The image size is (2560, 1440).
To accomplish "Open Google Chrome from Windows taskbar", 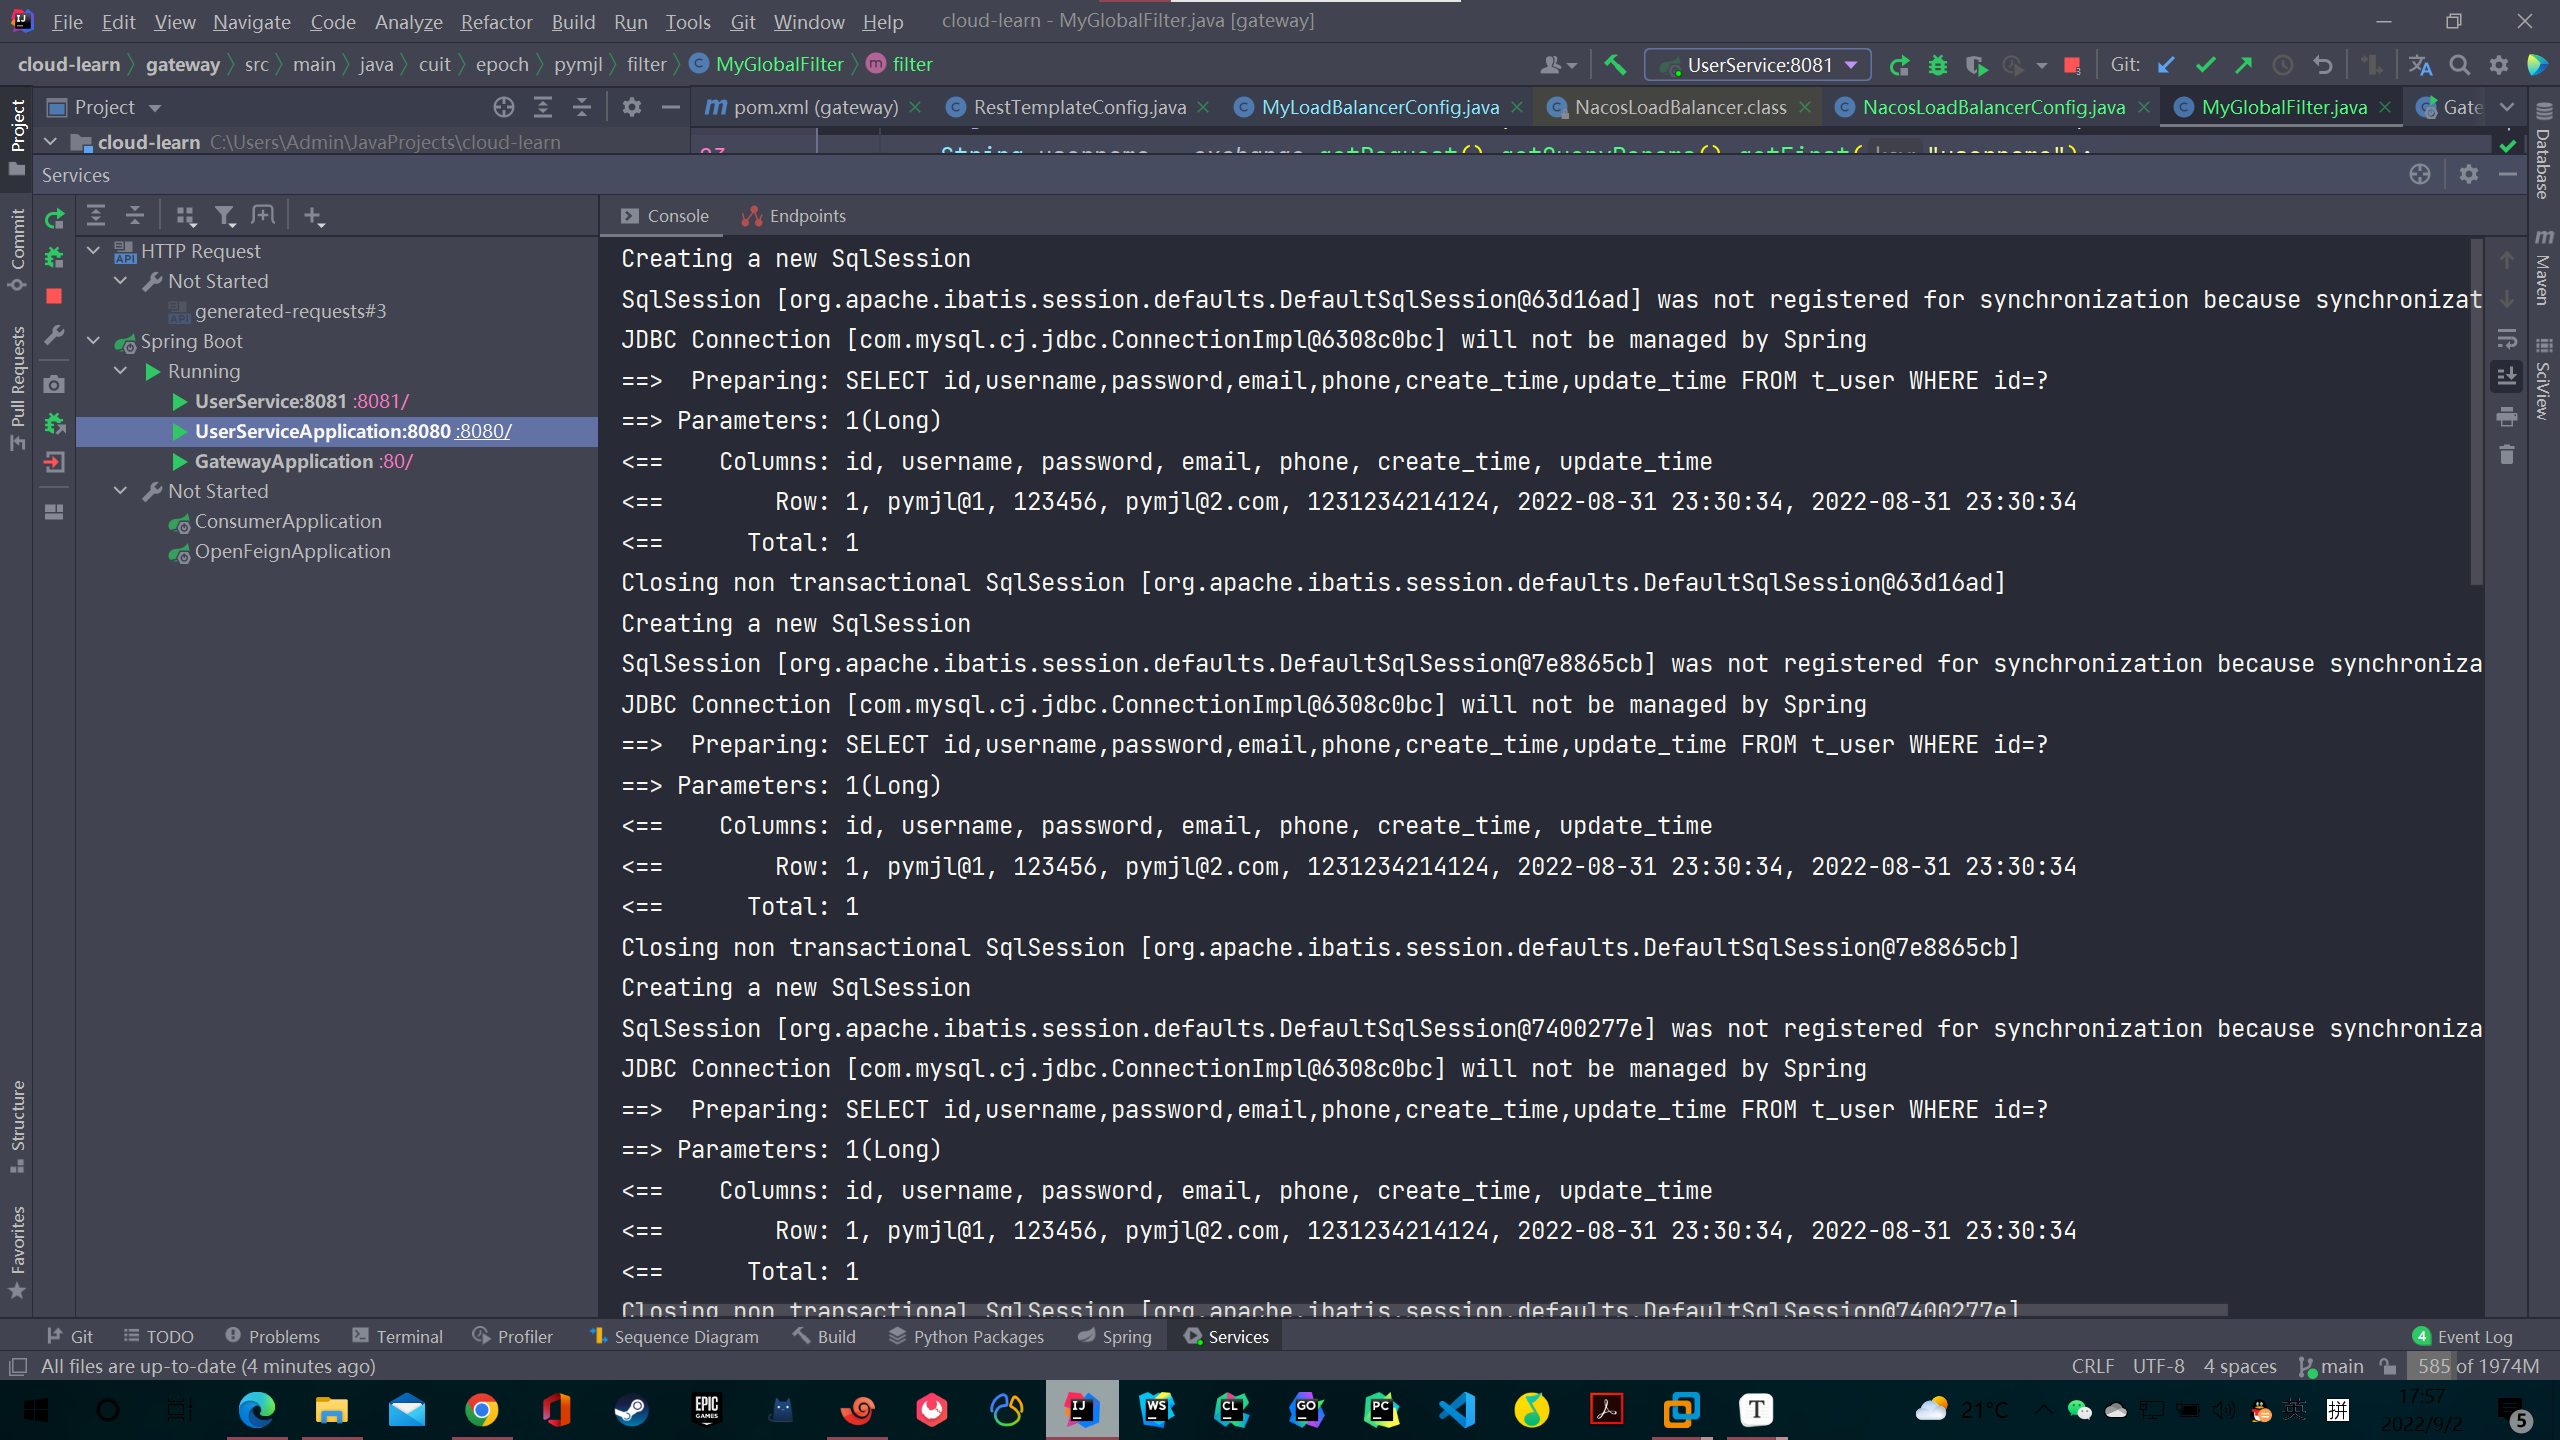I will tap(482, 1410).
